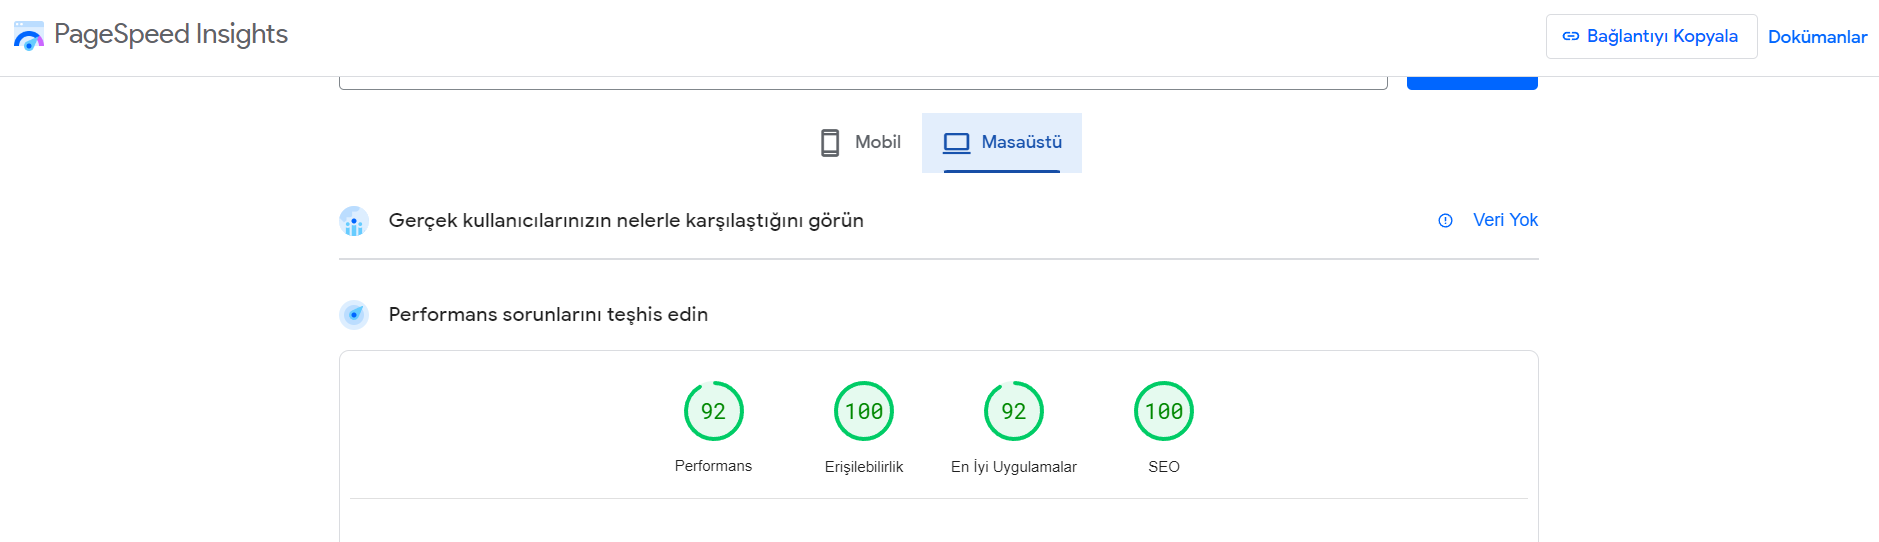Switch to the Masaüstü tab
This screenshot has height=542, width=1879.
coord(1002,143)
